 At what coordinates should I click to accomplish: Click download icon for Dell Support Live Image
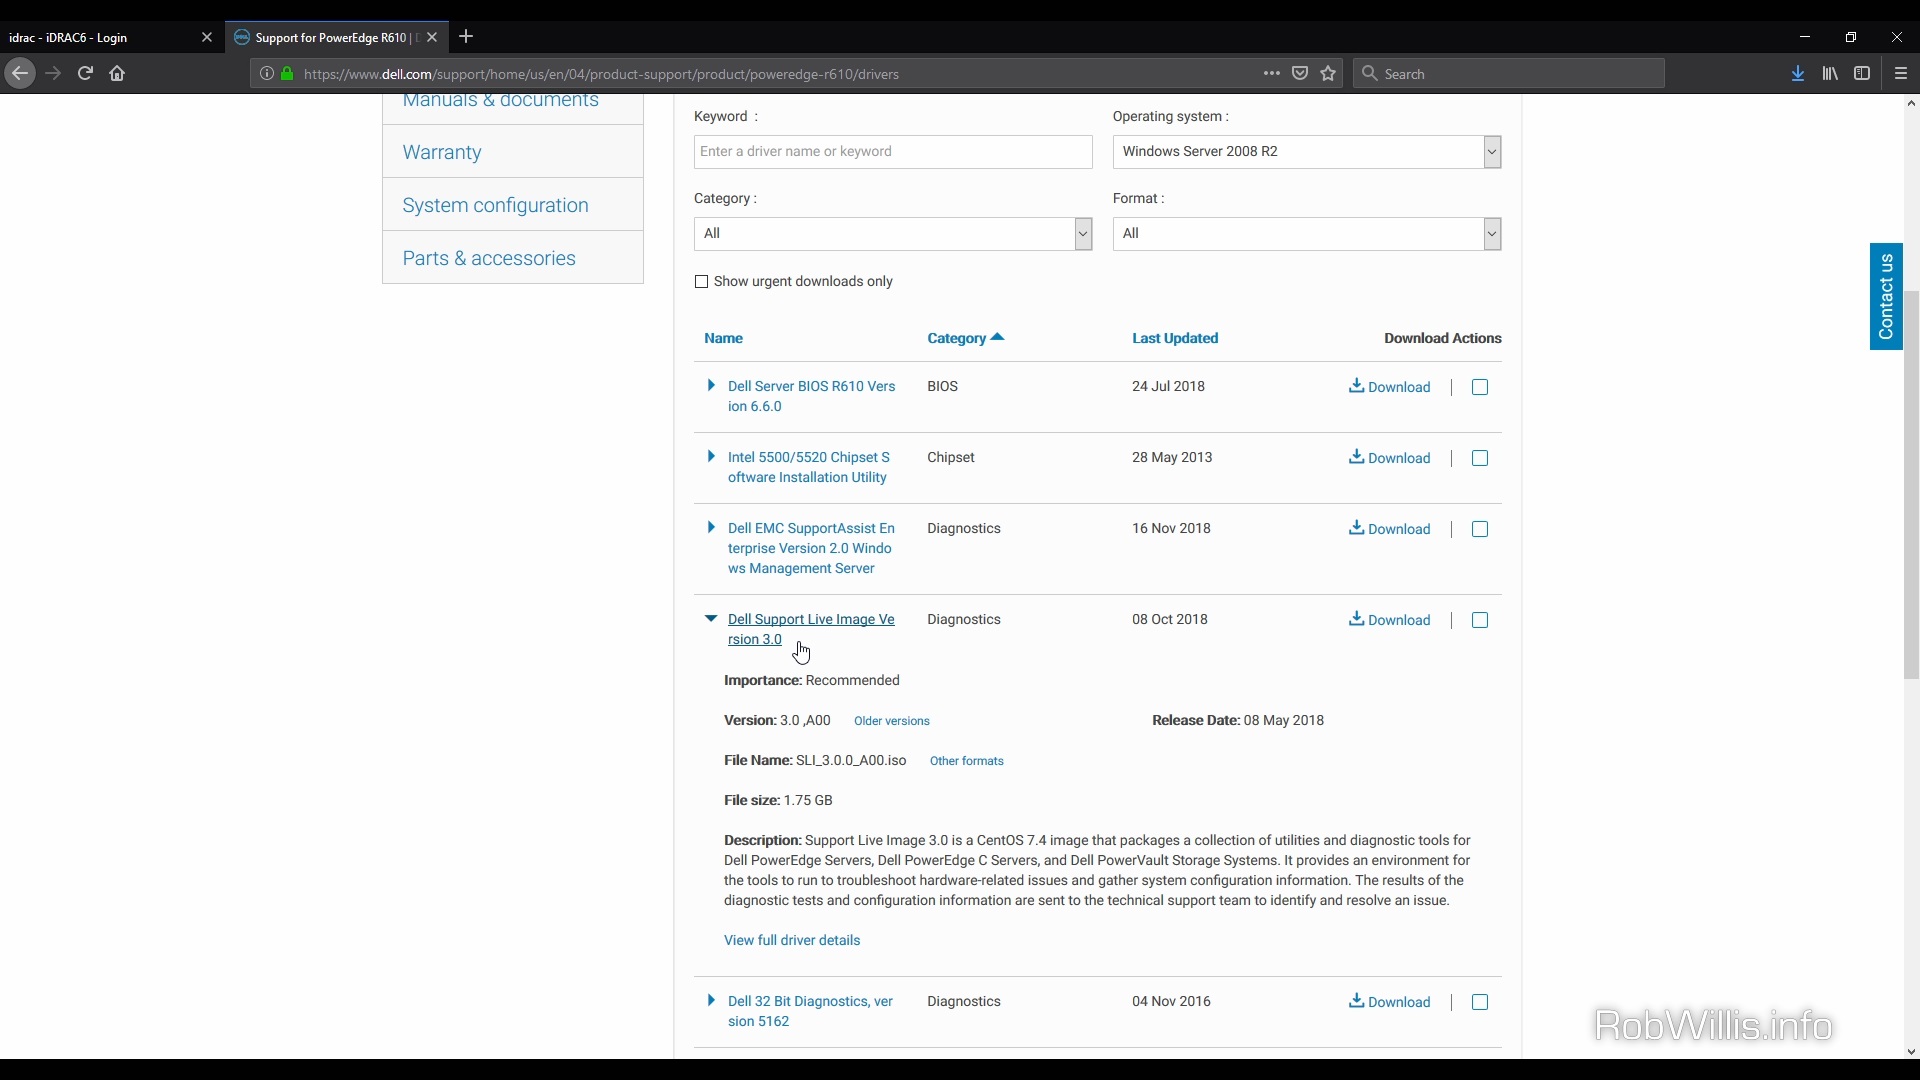coord(1357,620)
